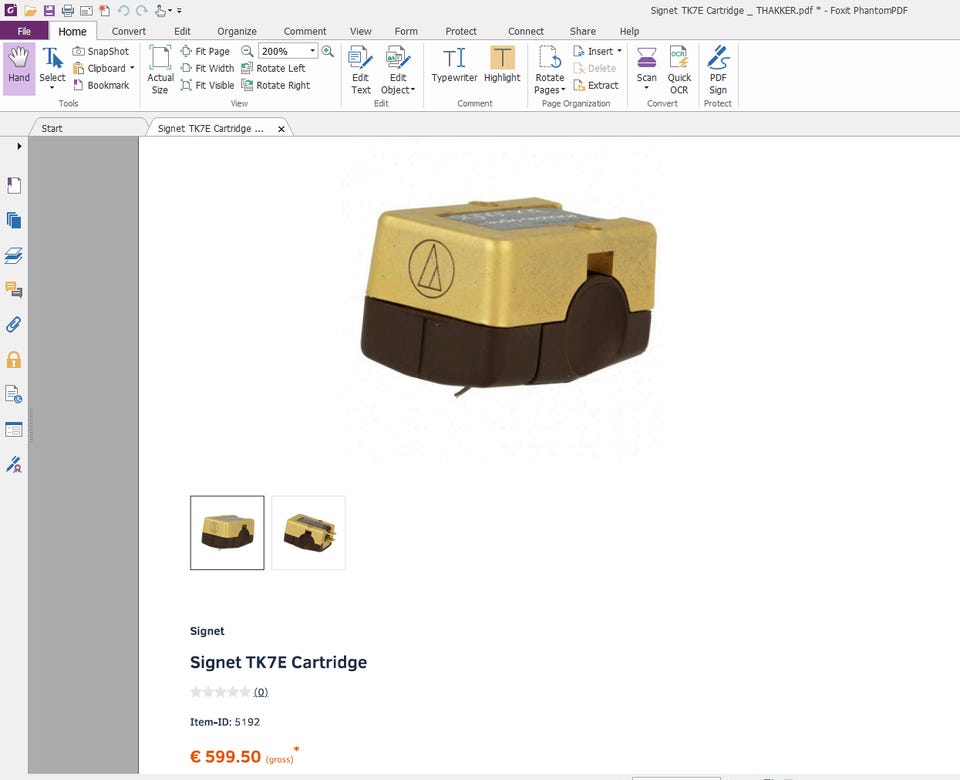Expand the left navigation panel arrow
The height and width of the screenshot is (780, 960).
coord(19,146)
